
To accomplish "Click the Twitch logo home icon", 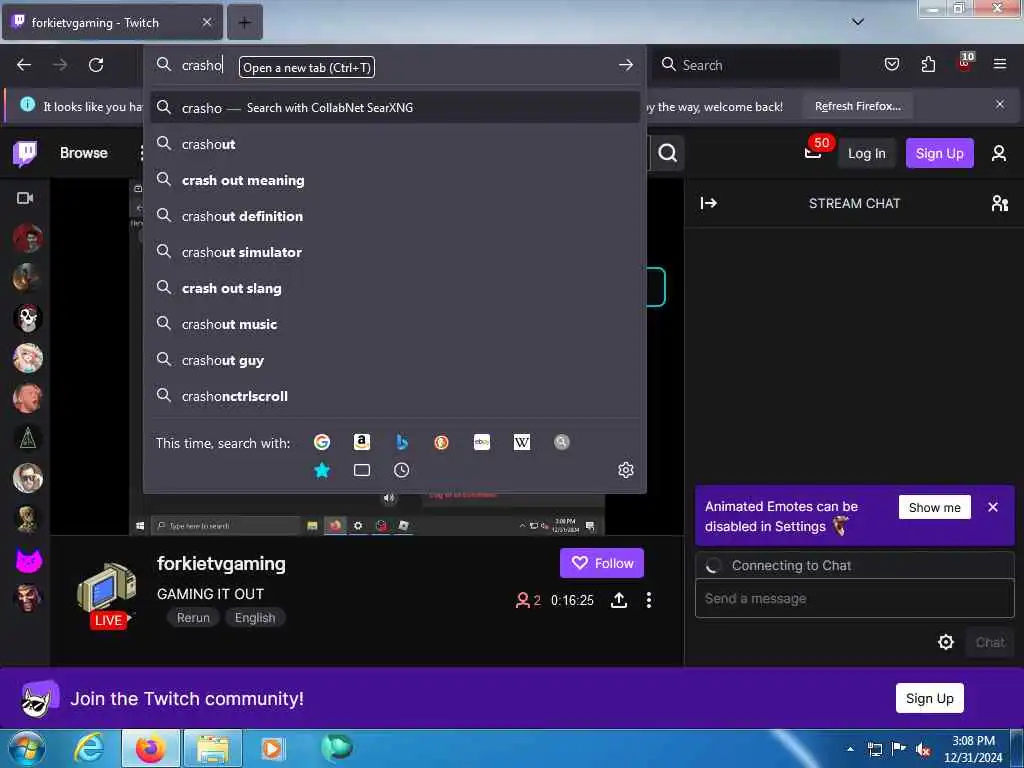I will pos(25,153).
